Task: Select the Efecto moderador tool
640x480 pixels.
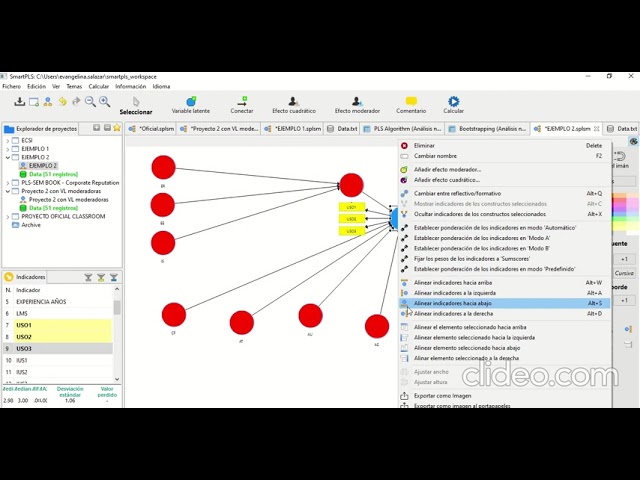Action: pos(357,105)
